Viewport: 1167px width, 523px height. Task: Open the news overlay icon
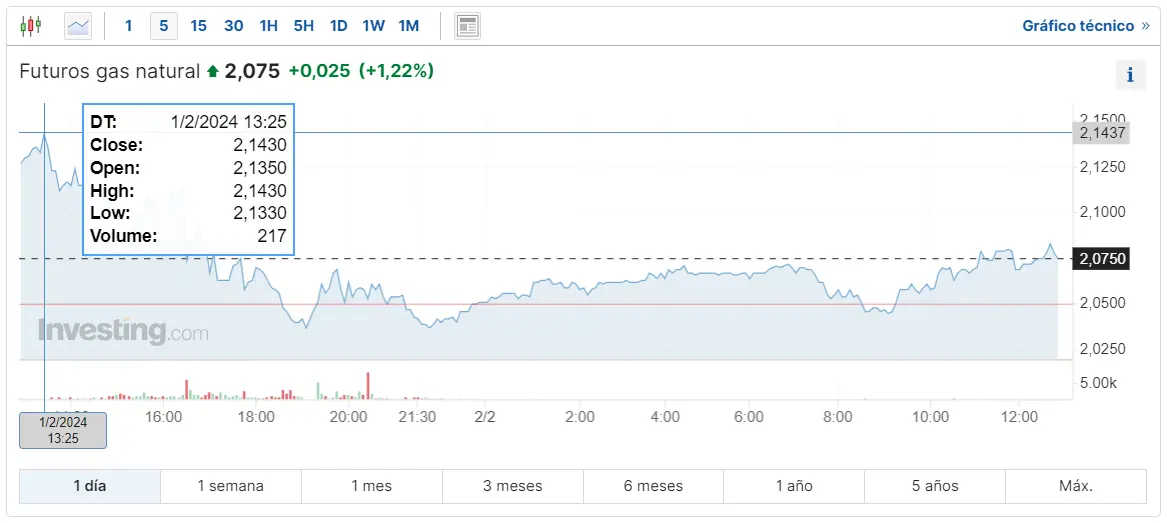pos(467,26)
